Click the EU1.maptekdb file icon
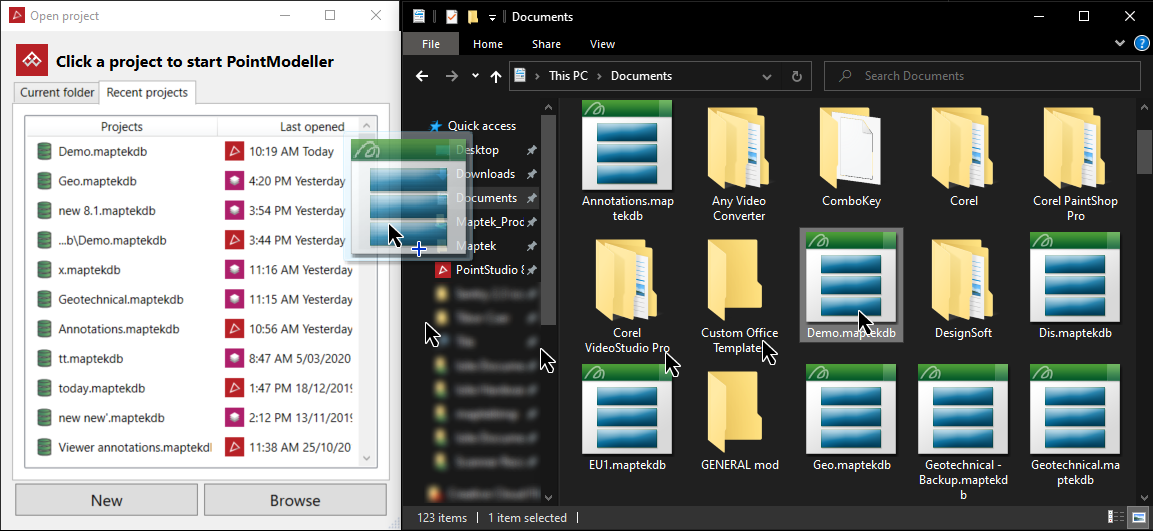Image resolution: width=1153 pixels, height=531 pixels. click(x=627, y=410)
